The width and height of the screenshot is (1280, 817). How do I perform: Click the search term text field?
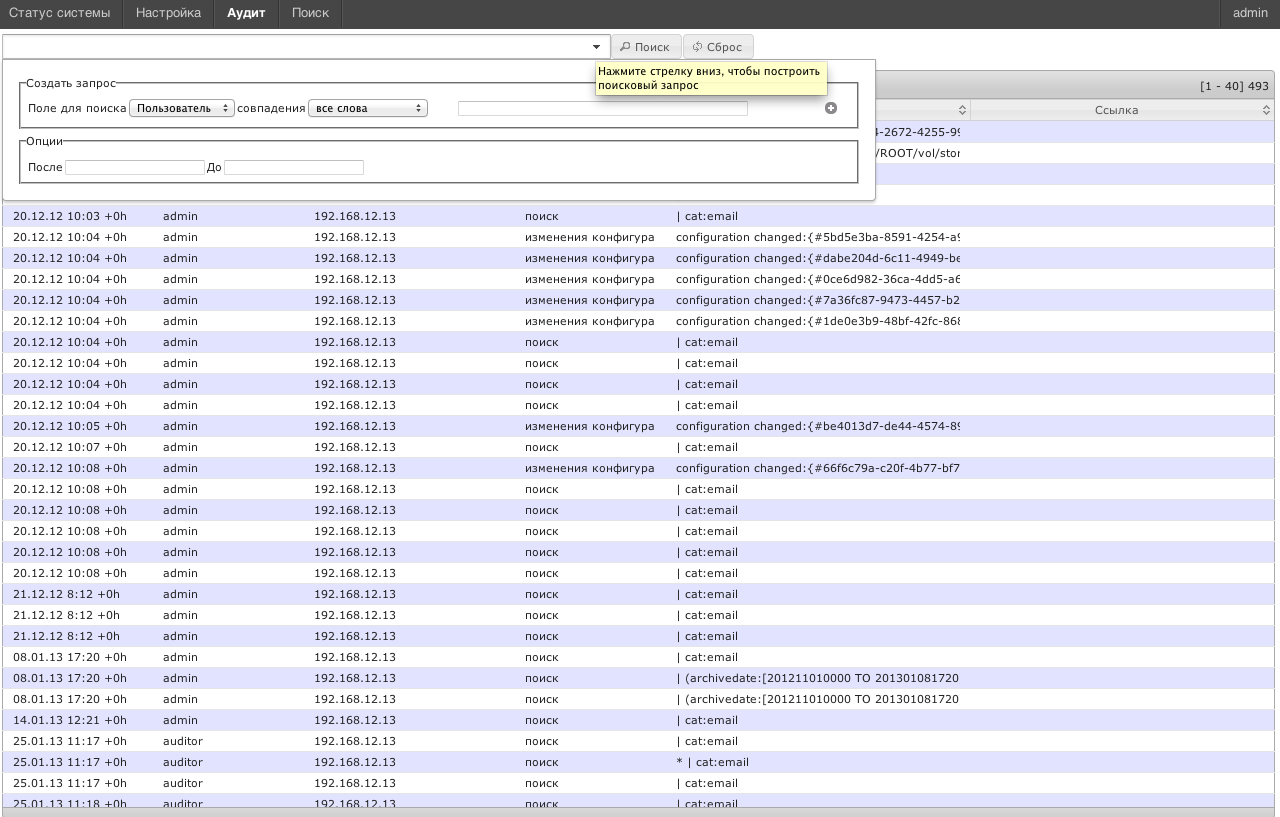point(603,108)
